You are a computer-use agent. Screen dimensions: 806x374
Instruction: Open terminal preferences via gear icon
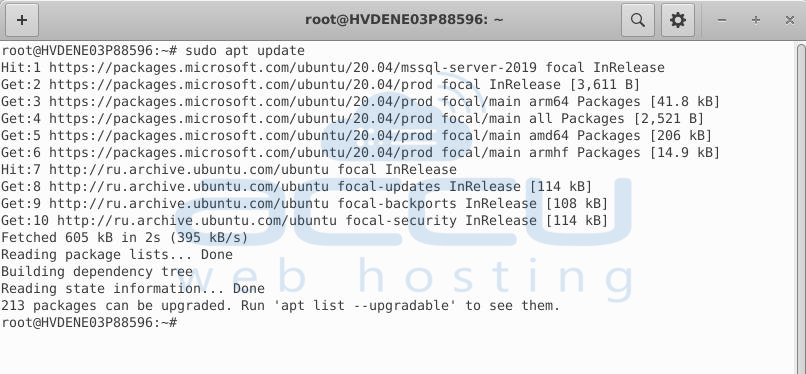(677, 20)
